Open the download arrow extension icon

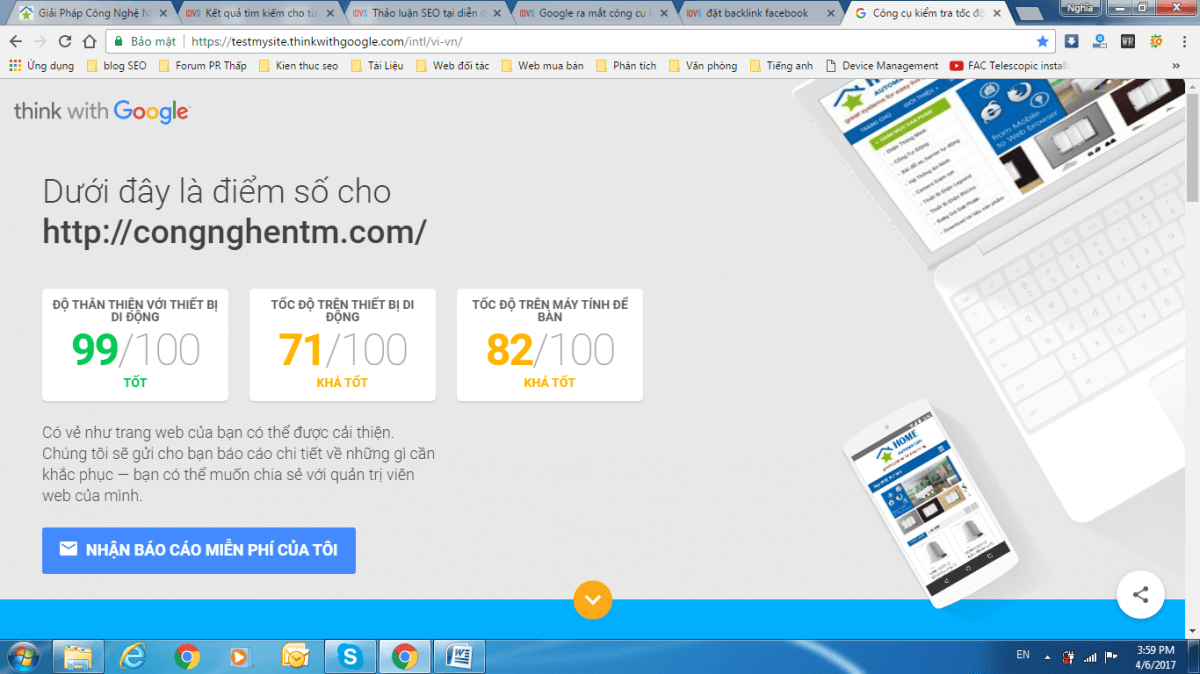[1071, 42]
